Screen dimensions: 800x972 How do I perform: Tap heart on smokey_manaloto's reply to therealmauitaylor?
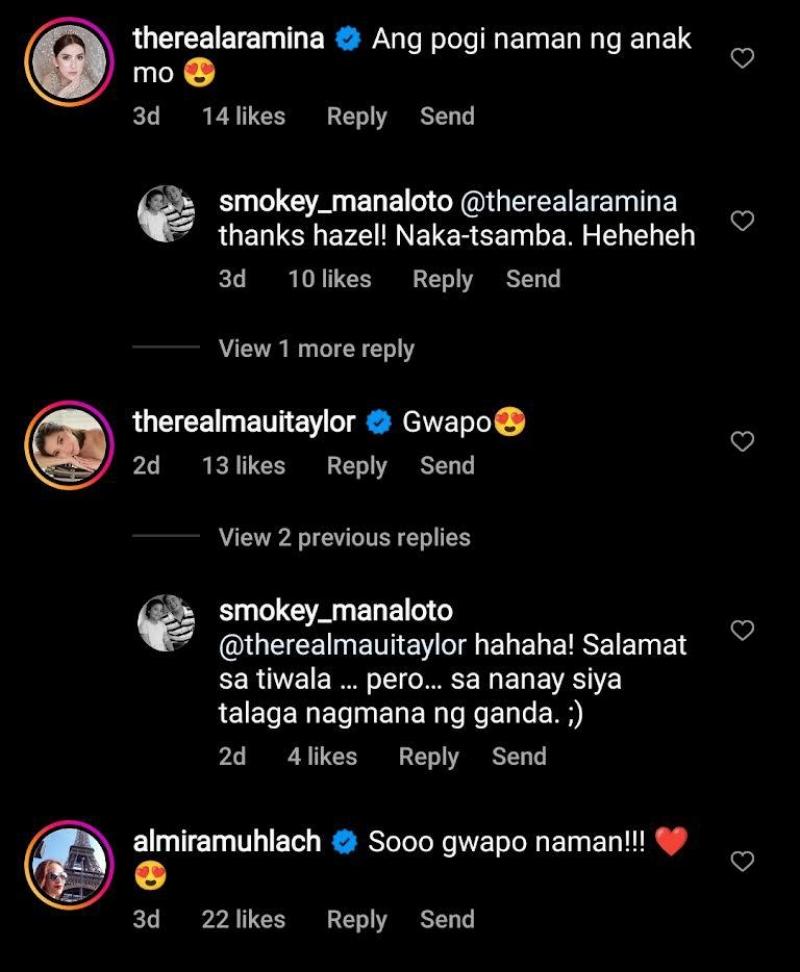click(742, 630)
